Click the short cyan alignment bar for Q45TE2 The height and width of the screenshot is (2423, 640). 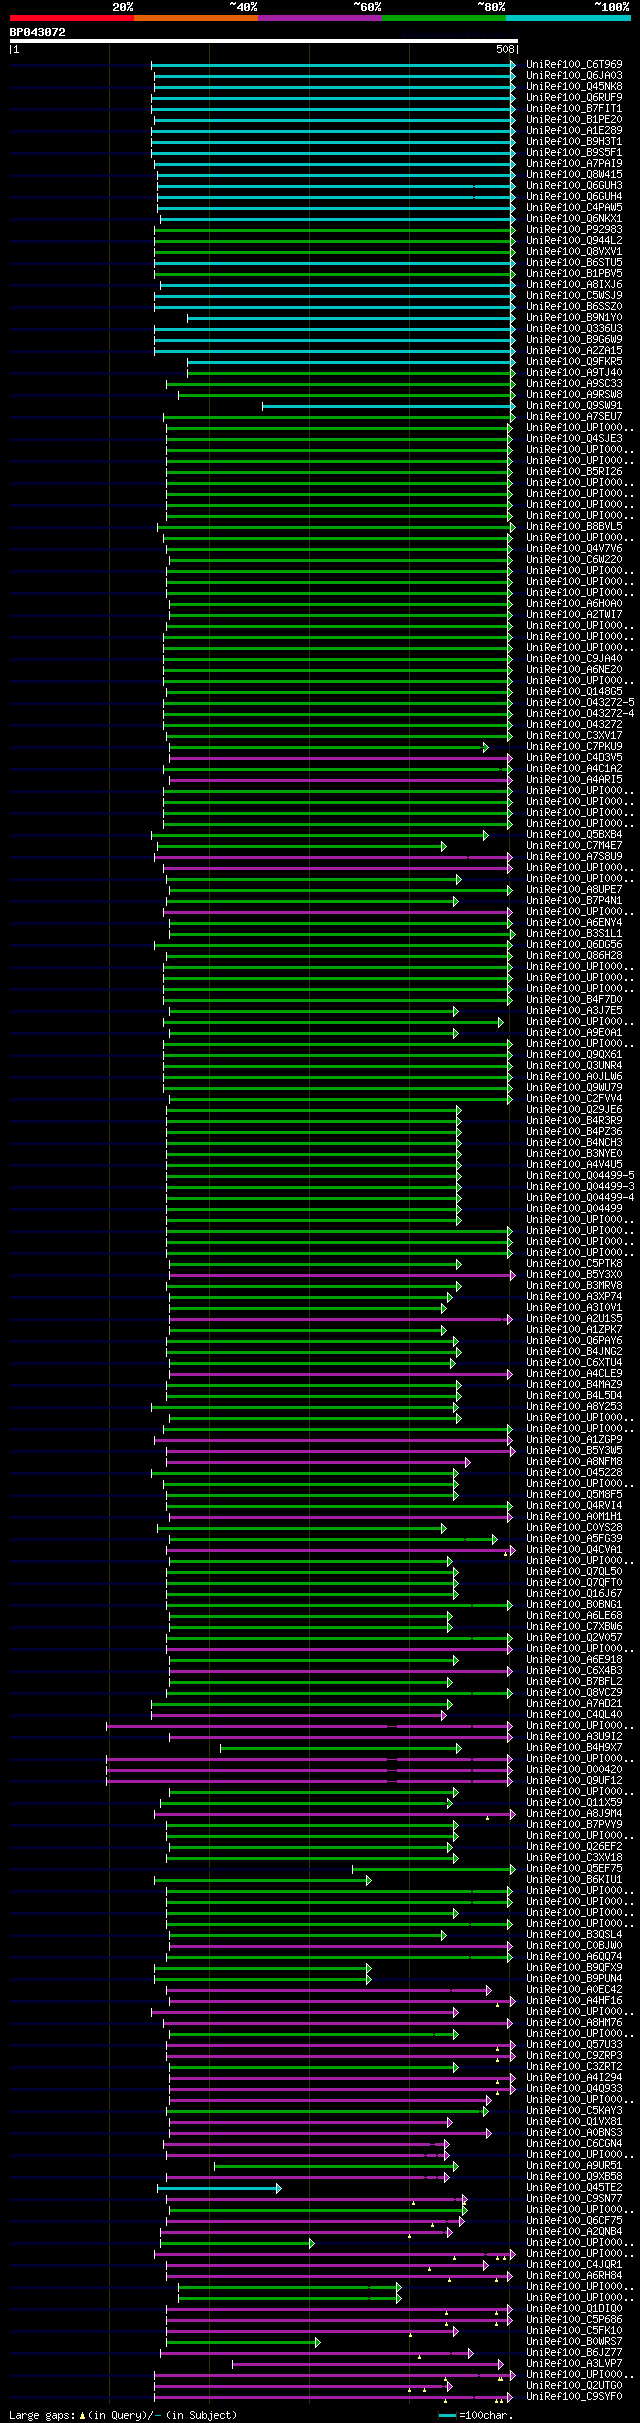(219, 2188)
